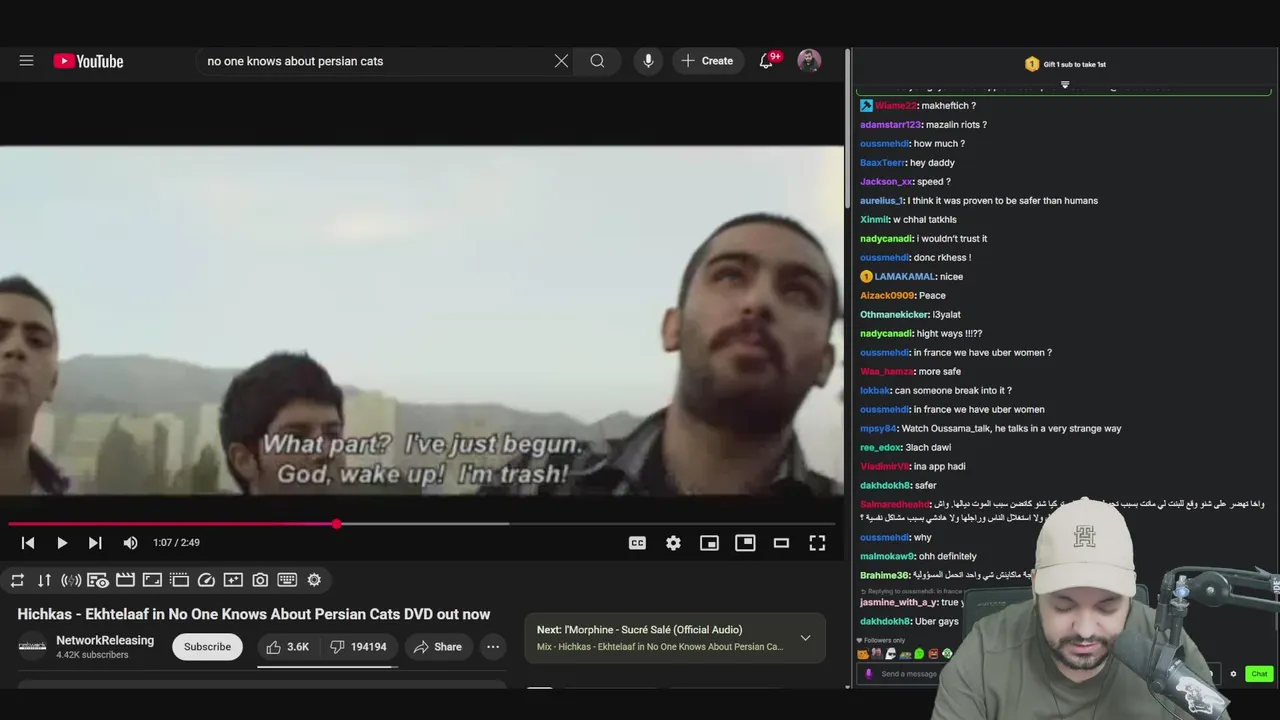1280x720 pixels.
Task: Open notifications bell
Action: [766, 61]
